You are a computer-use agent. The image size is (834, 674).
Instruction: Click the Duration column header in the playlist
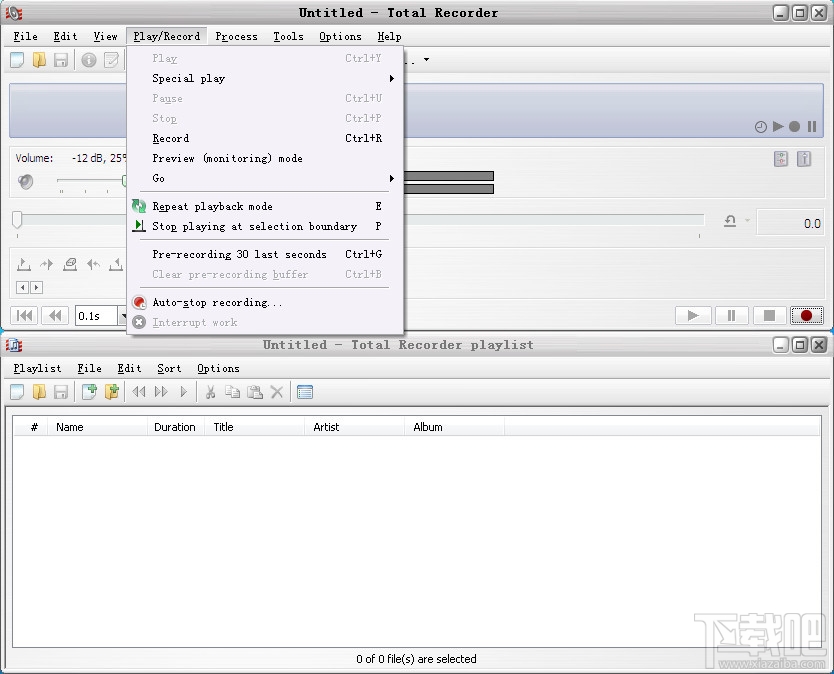(x=174, y=427)
